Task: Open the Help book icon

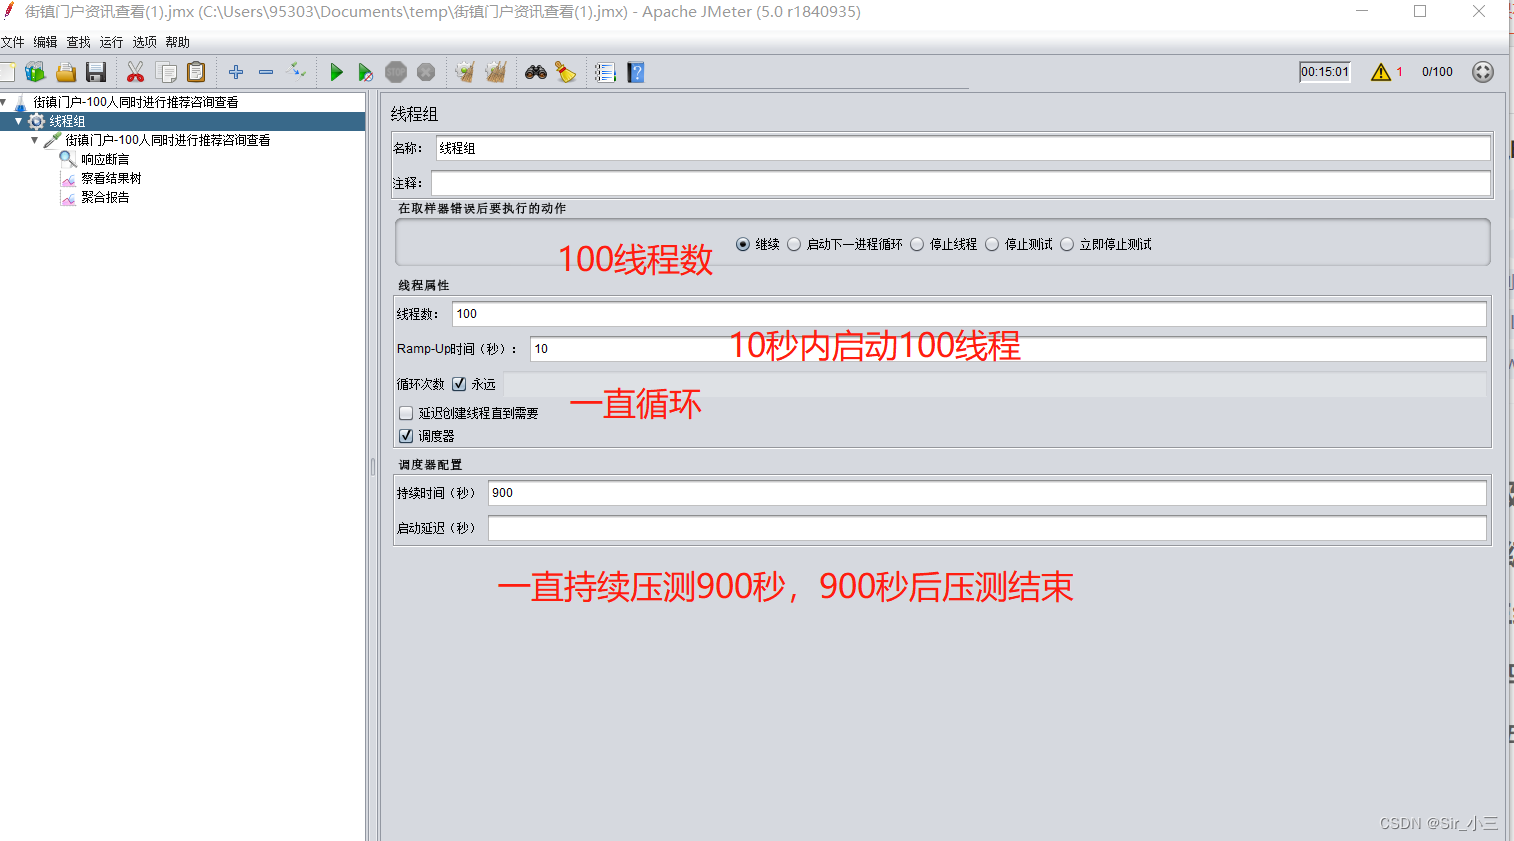Action: pyautogui.click(x=636, y=72)
